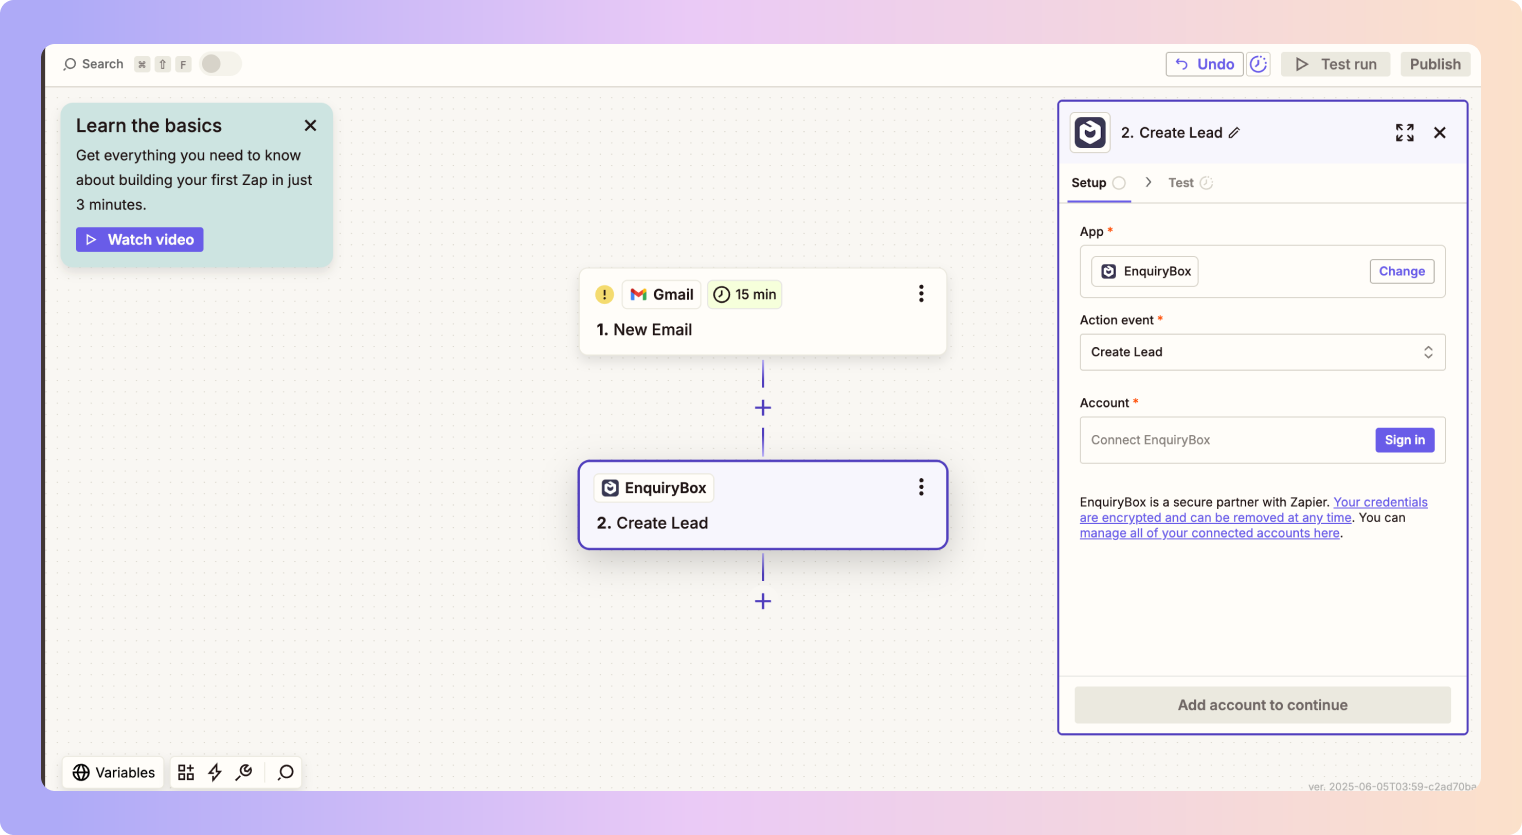Click the Search magnifier icon in top bar

coord(69,64)
